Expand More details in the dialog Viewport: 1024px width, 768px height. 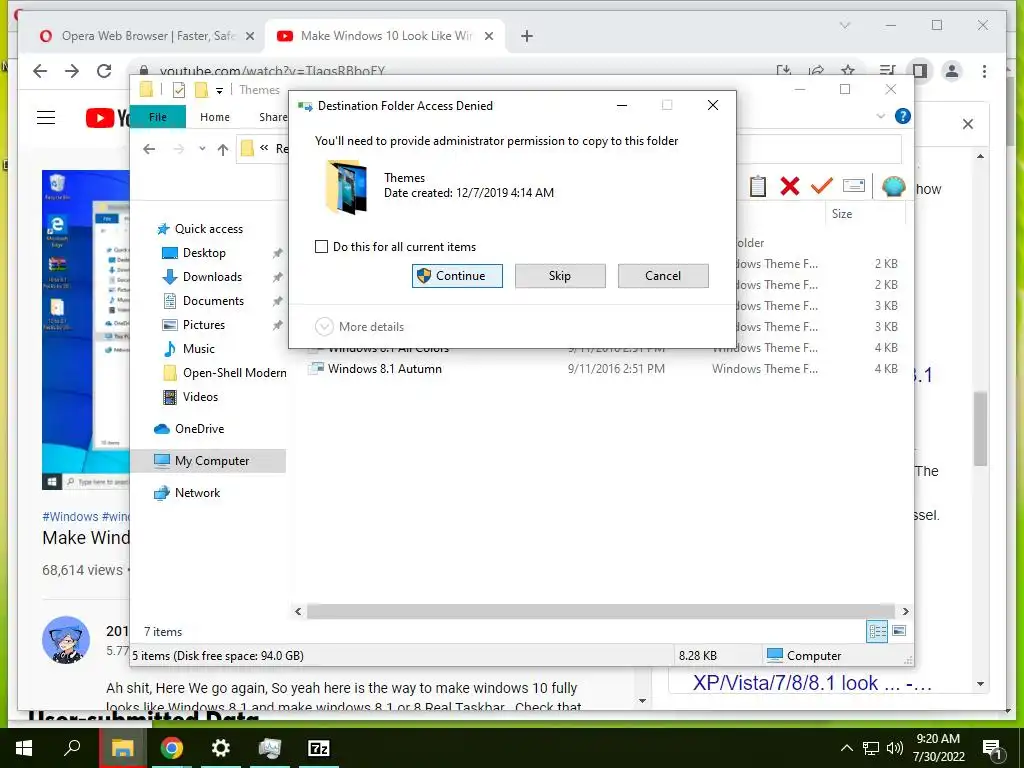(359, 327)
